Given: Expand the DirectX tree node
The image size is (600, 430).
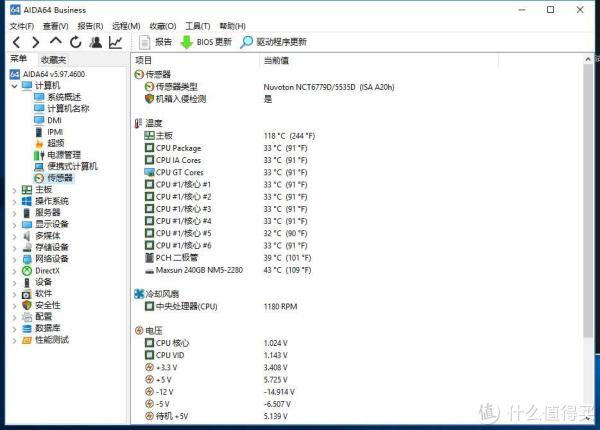Looking at the screenshot, I should [x=15, y=271].
